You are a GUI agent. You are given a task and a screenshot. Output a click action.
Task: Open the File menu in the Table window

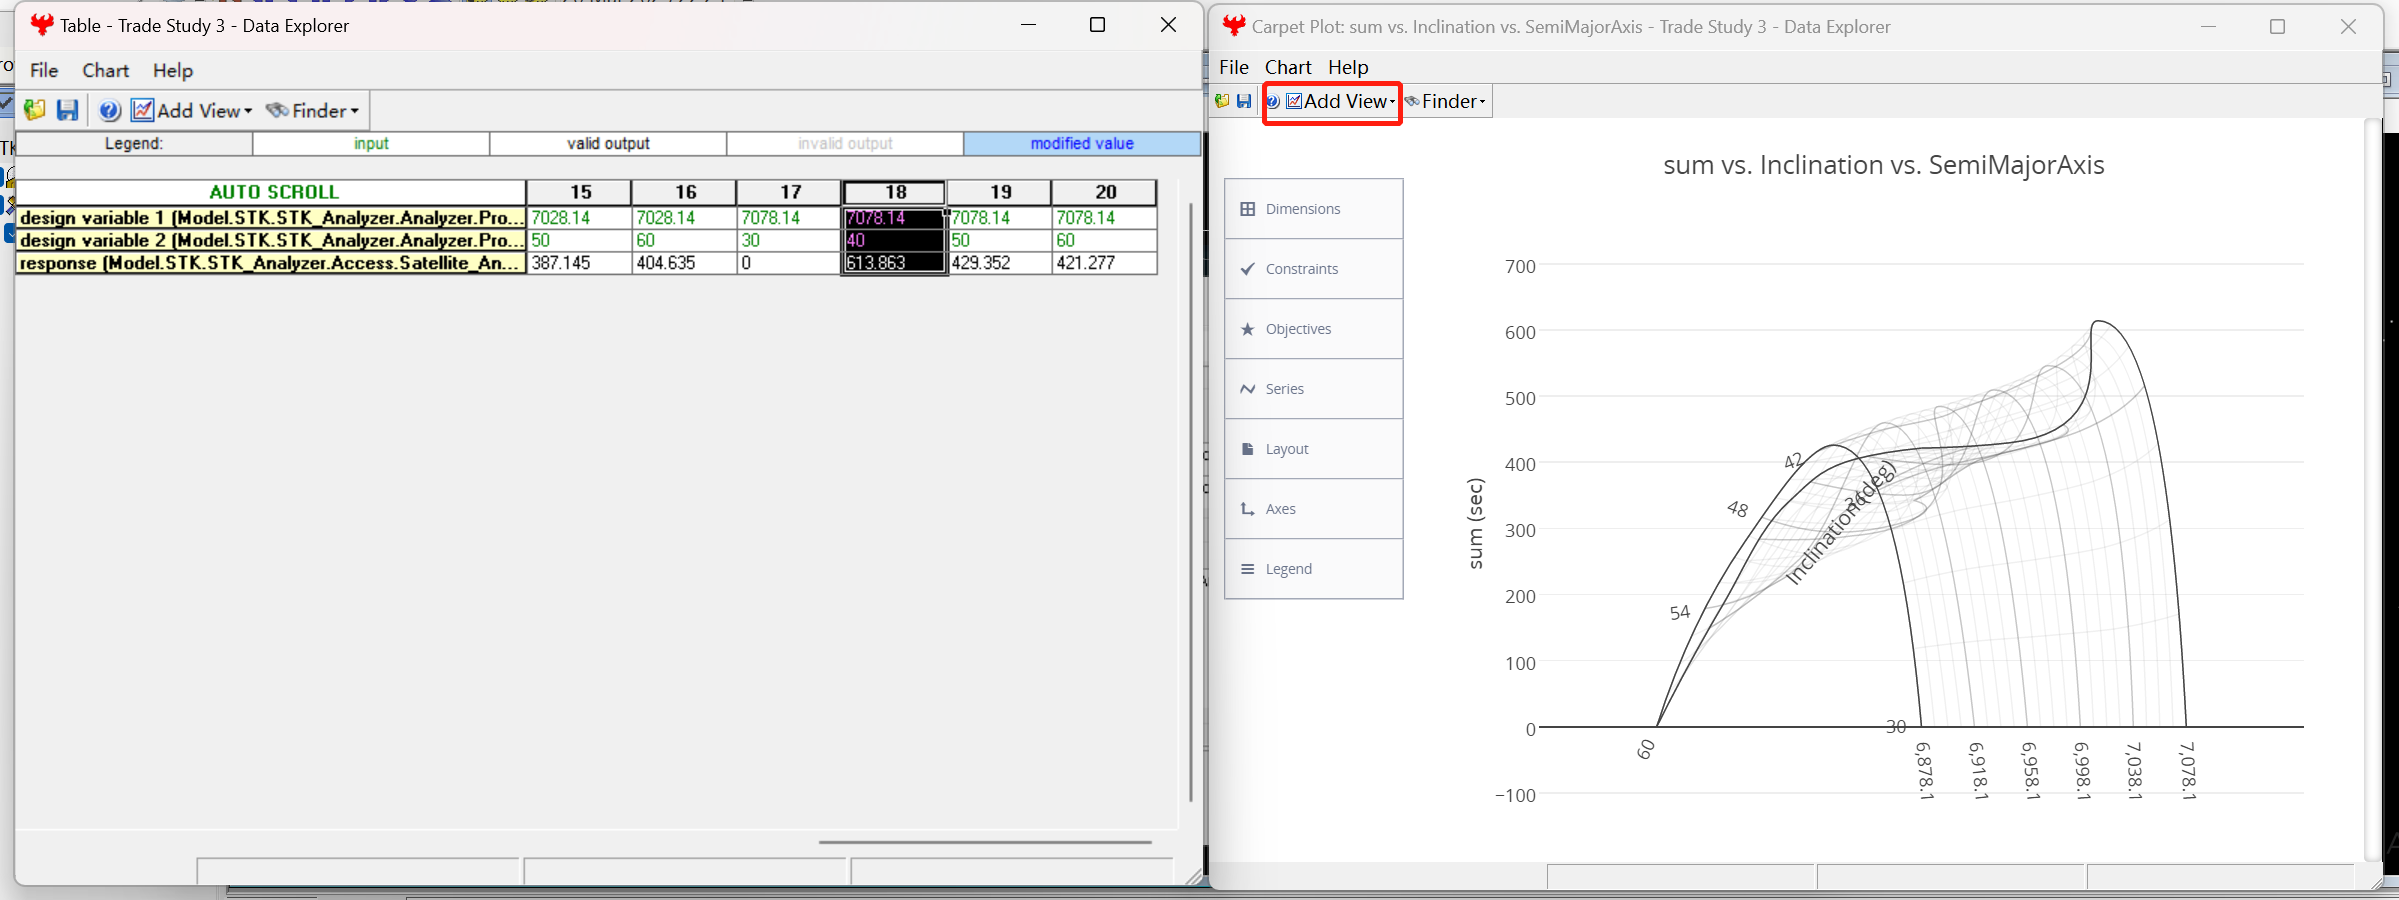tap(43, 70)
